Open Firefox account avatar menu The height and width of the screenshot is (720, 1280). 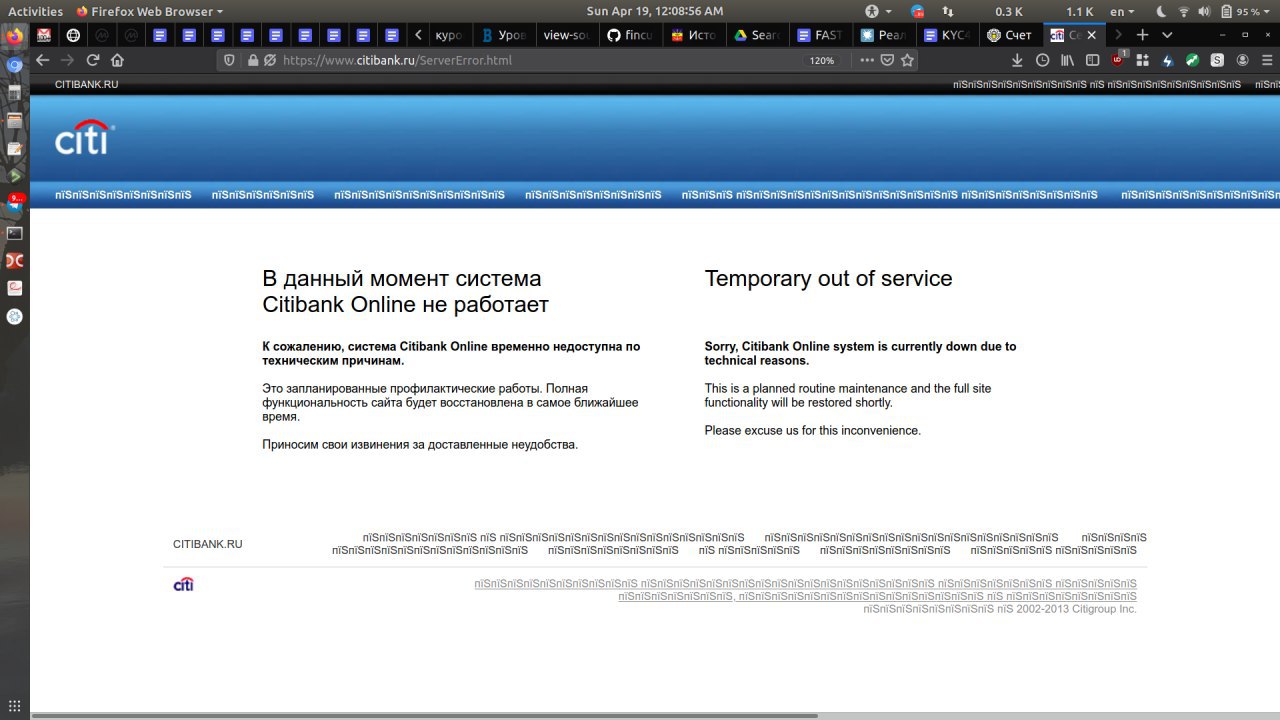[x=1242, y=60]
